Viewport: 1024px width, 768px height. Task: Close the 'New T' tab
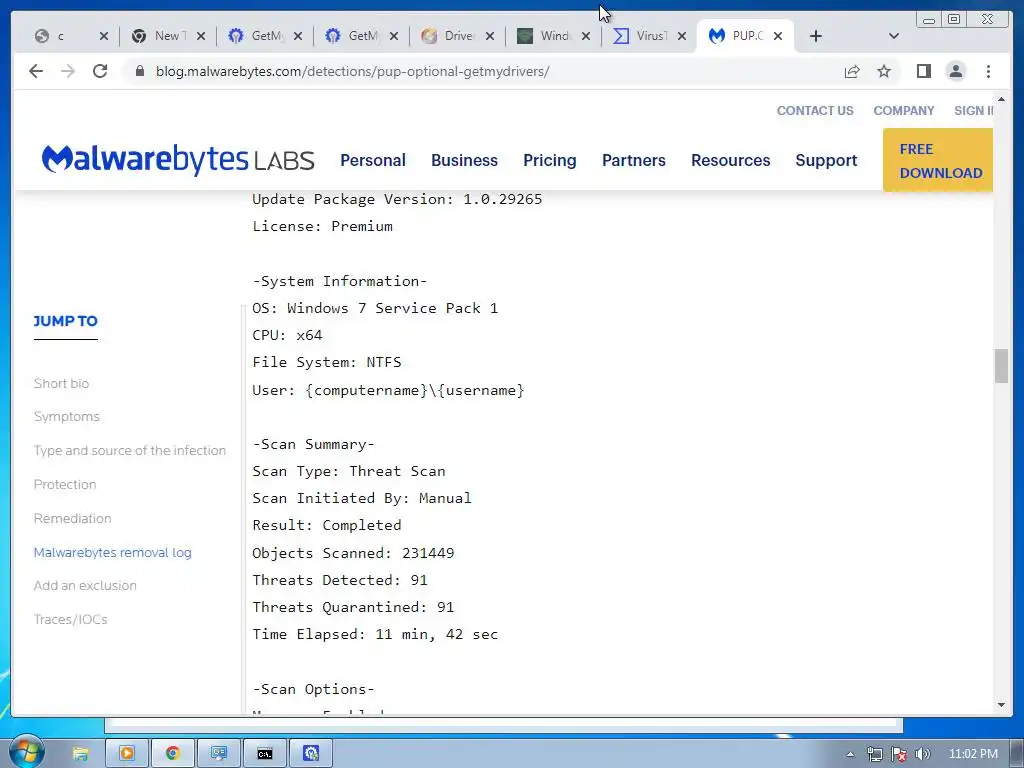pyautogui.click(x=201, y=36)
